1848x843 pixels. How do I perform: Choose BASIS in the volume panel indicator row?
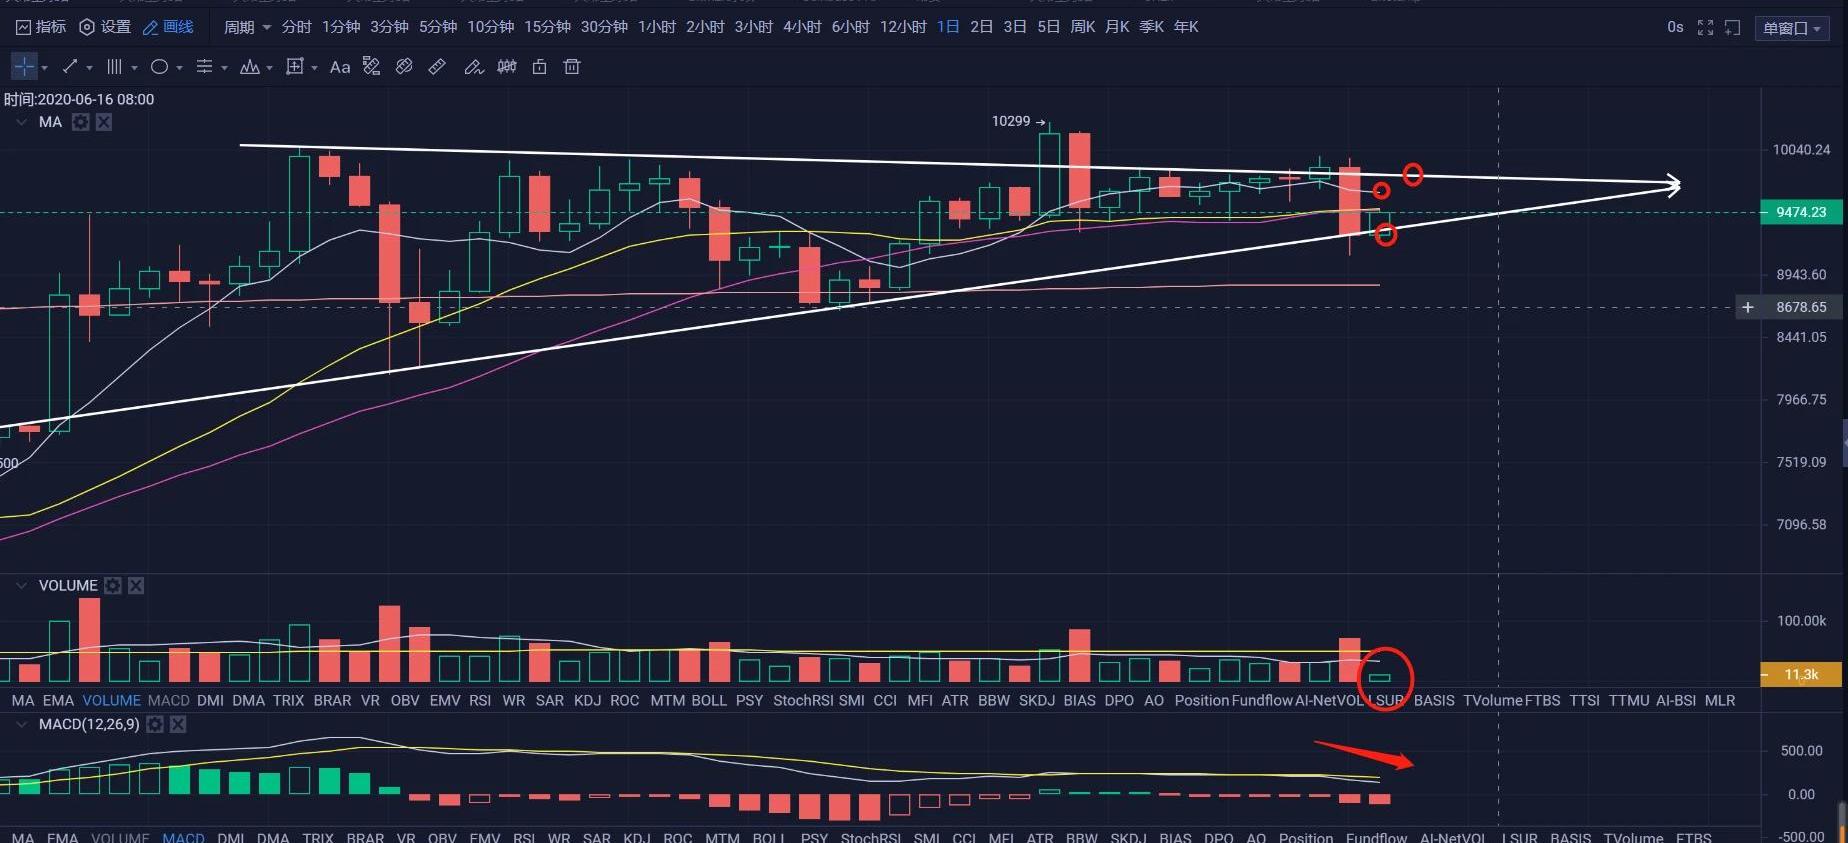[x=1434, y=700]
